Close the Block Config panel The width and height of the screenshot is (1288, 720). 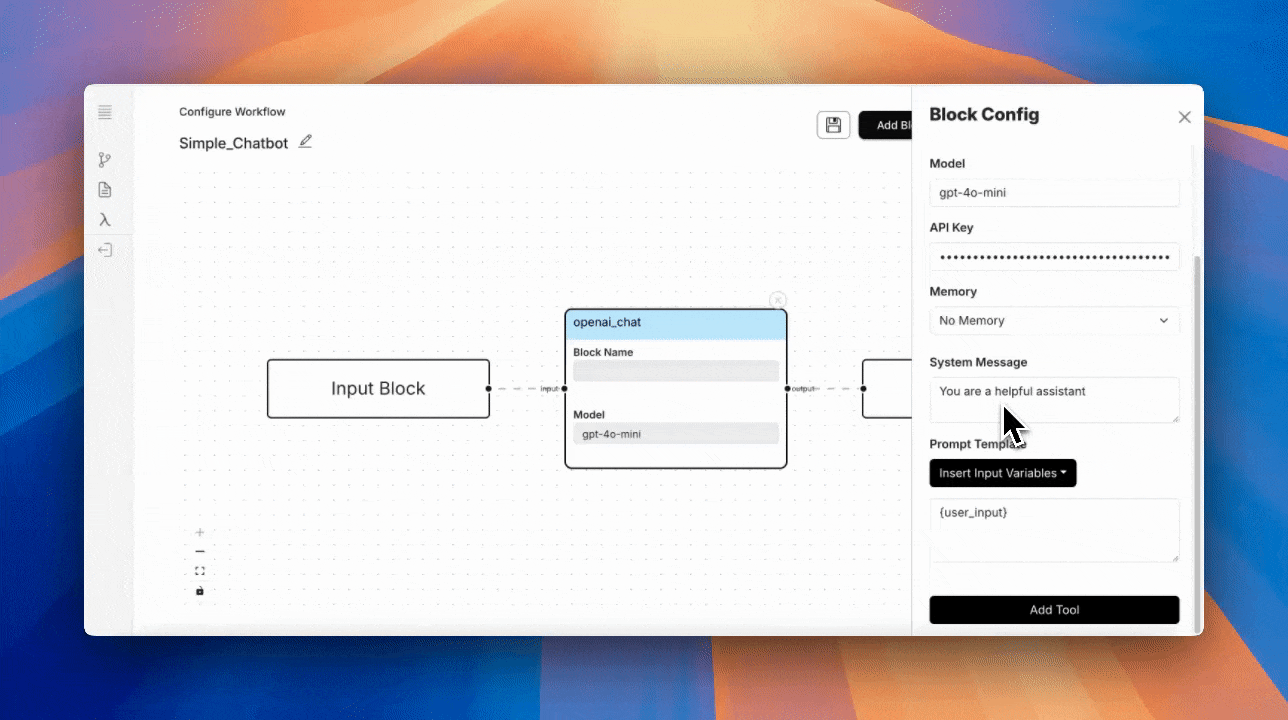1184,117
